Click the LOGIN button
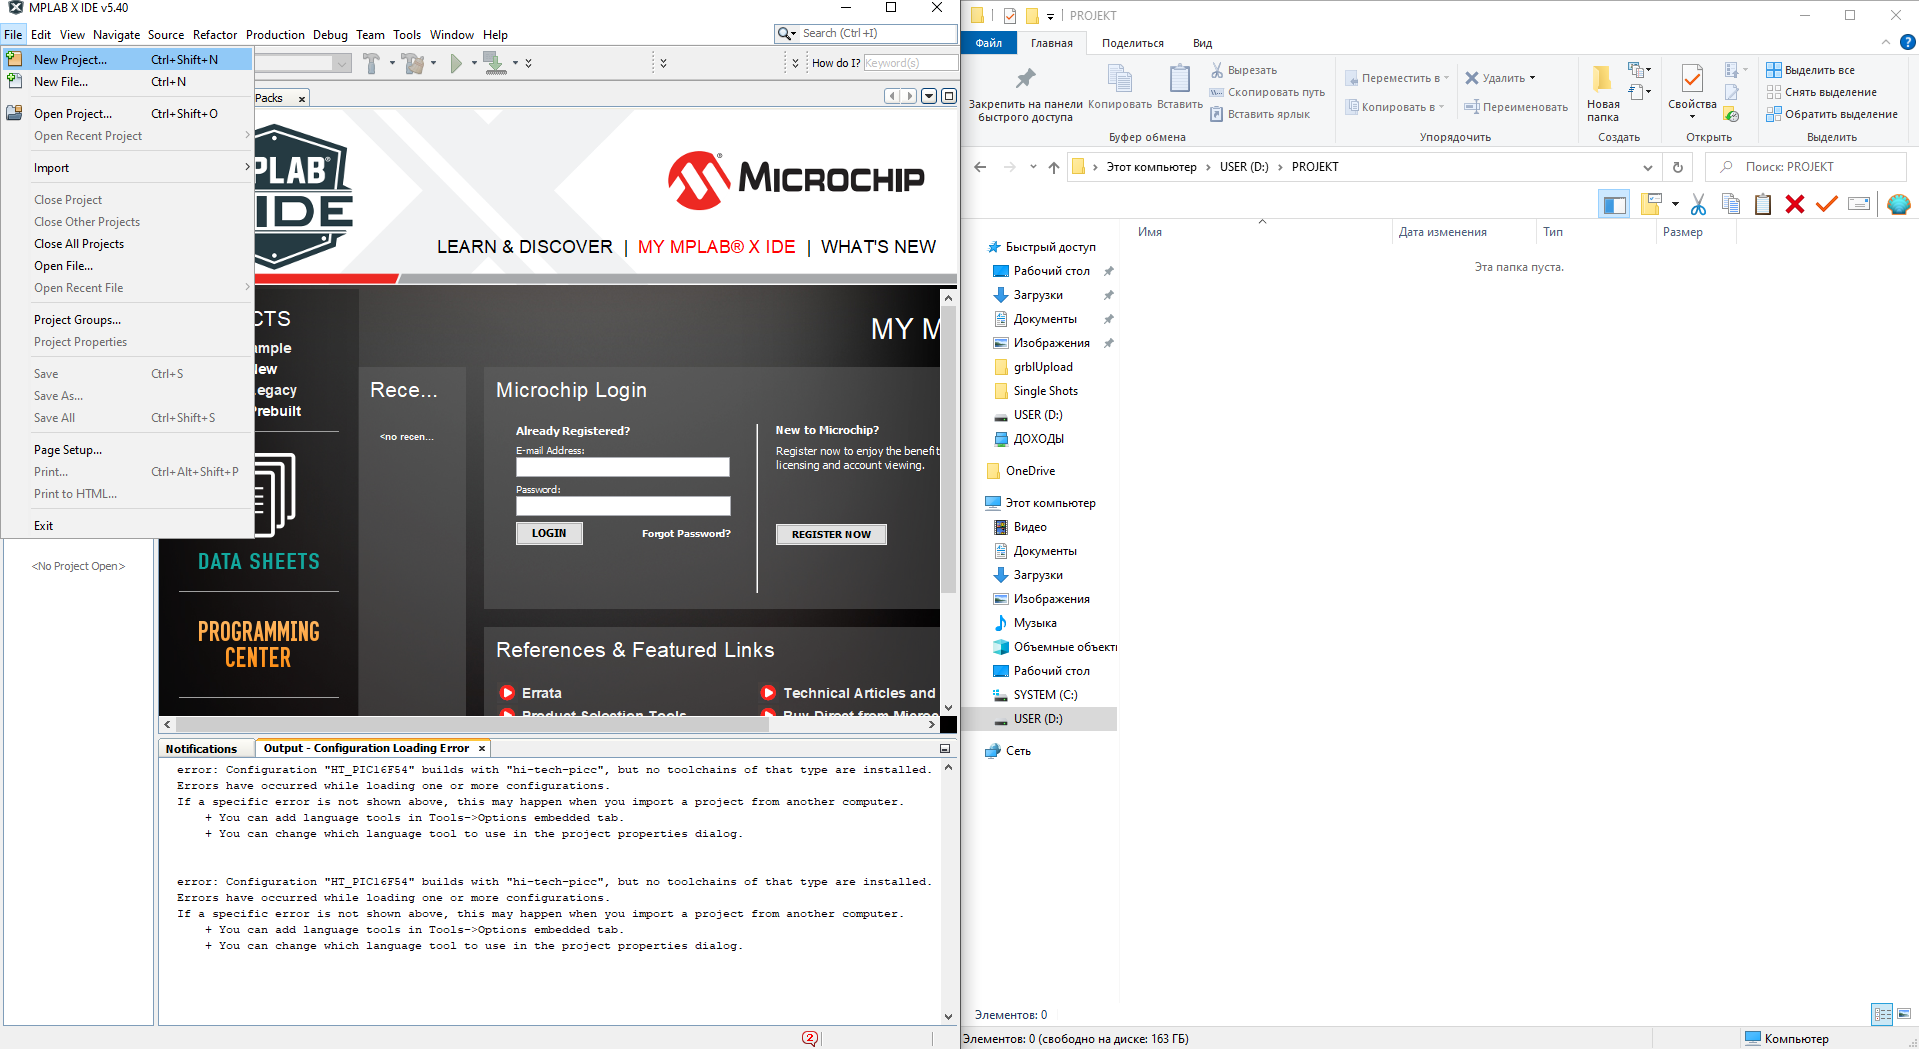 pyautogui.click(x=549, y=534)
